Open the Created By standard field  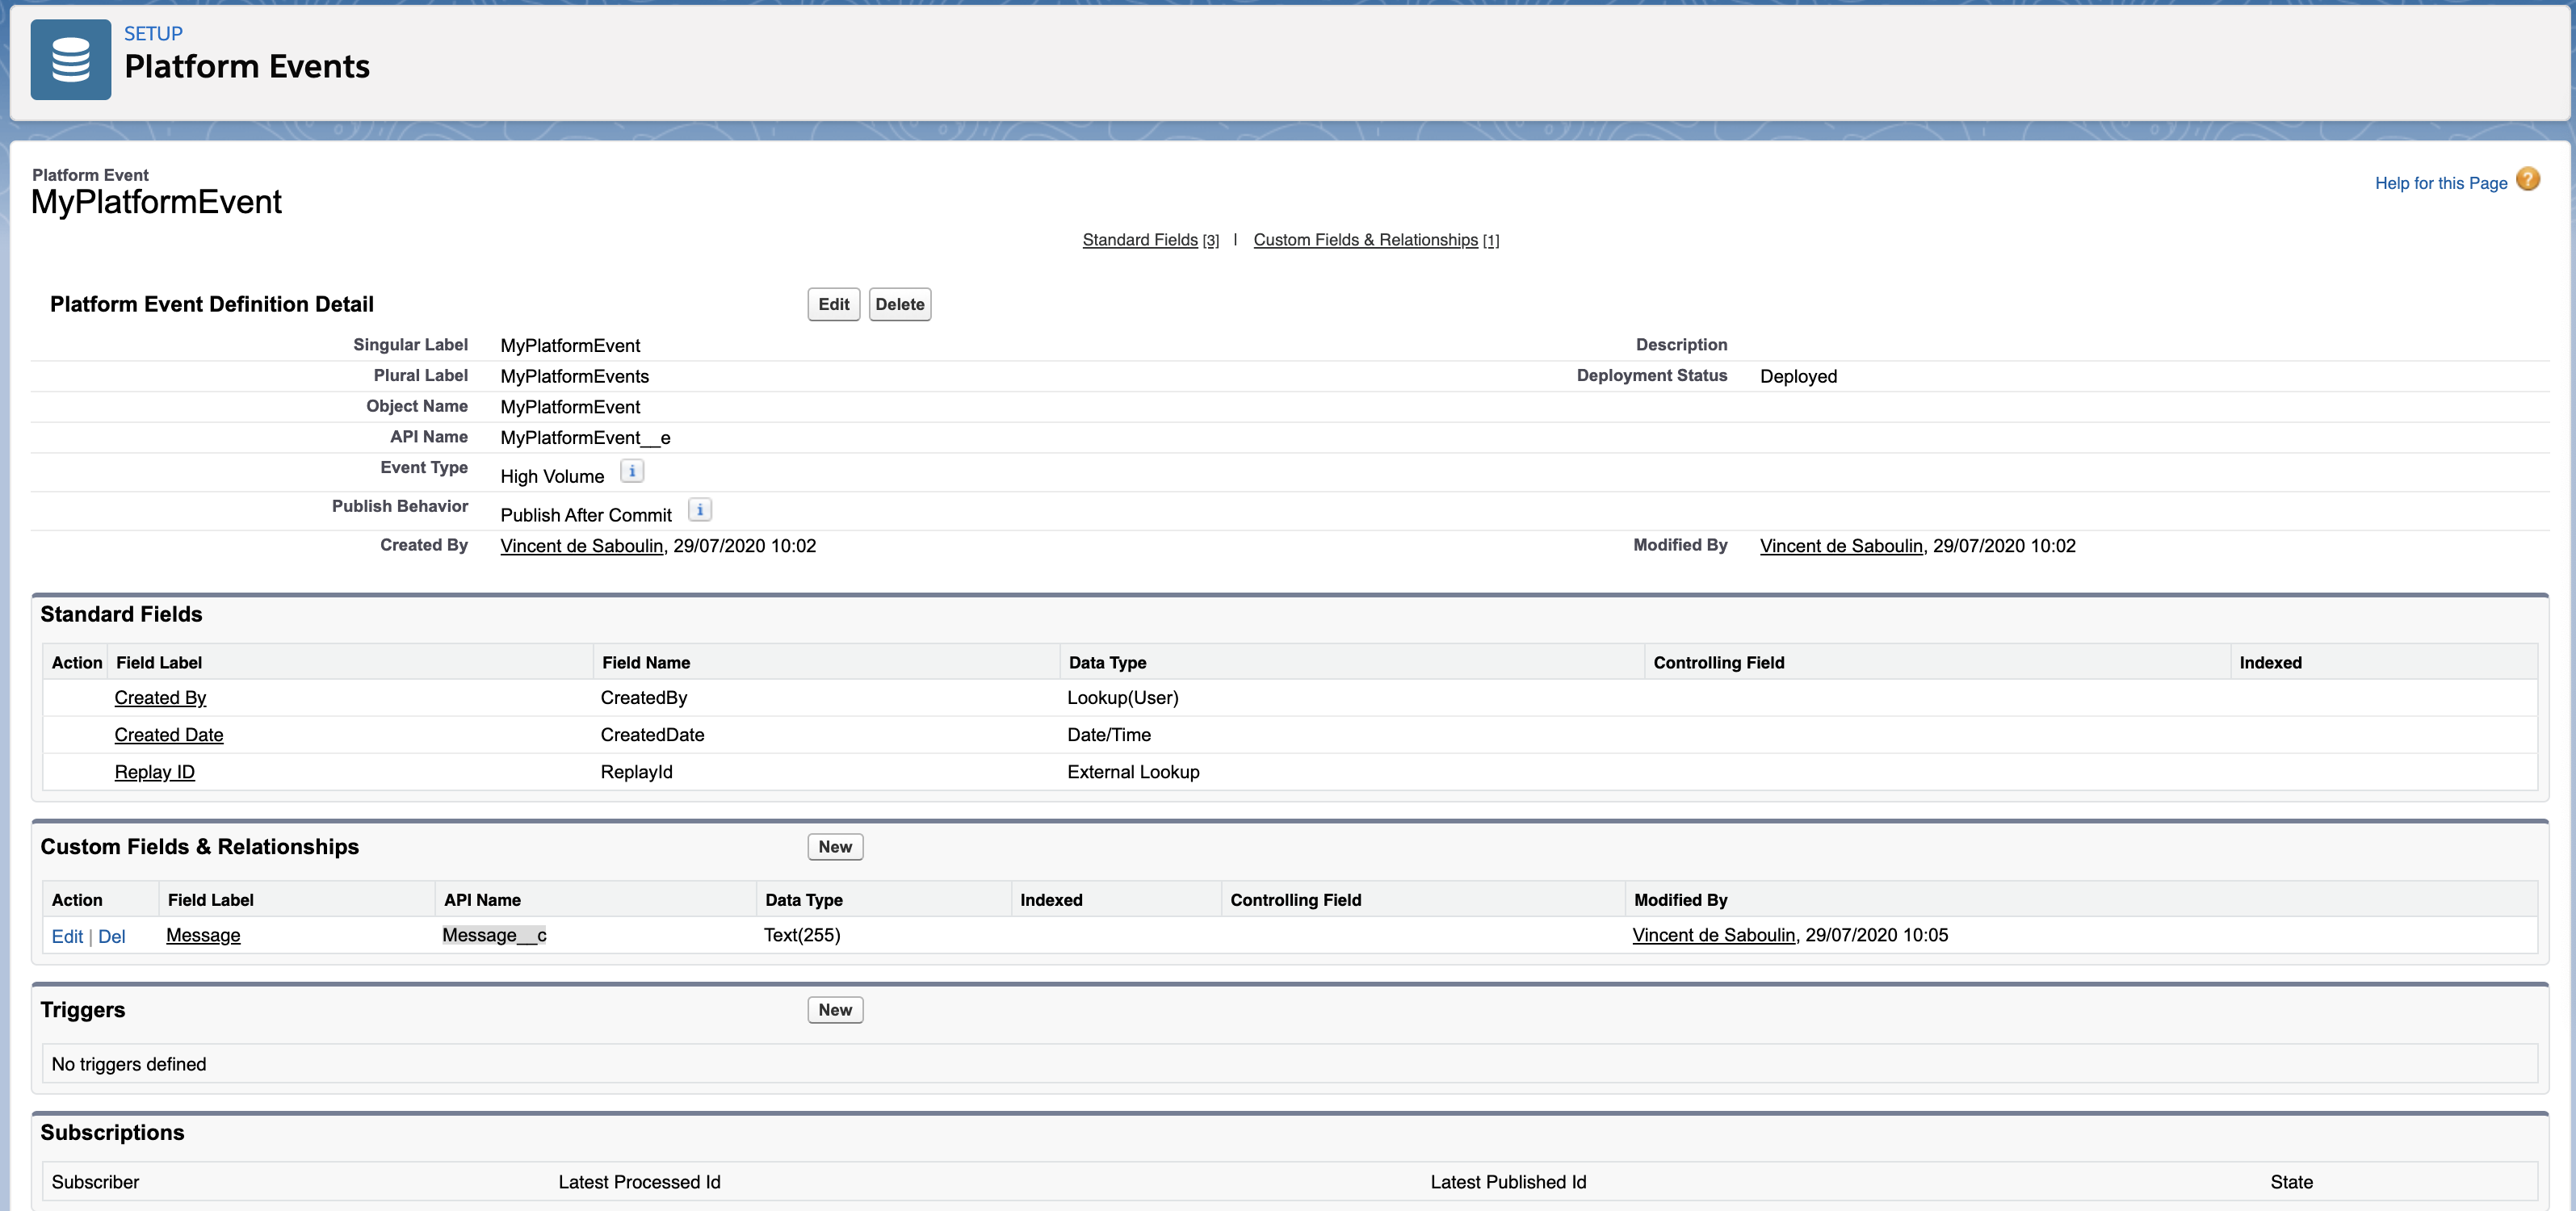click(160, 698)
